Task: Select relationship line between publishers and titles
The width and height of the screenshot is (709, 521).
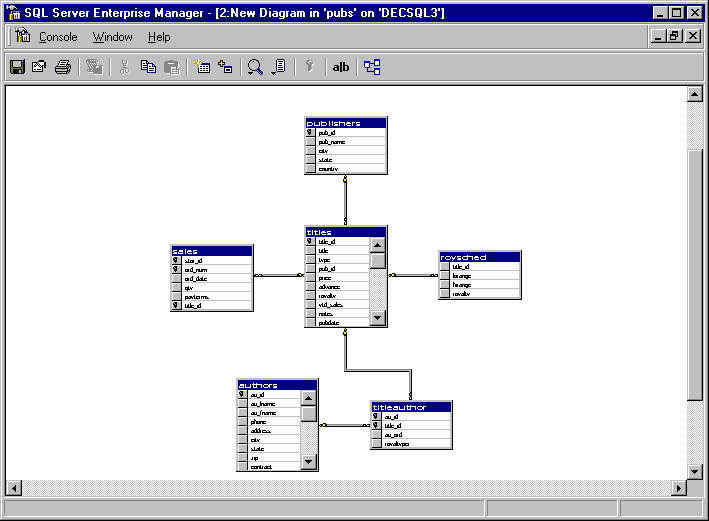Action: coord(345,200)
